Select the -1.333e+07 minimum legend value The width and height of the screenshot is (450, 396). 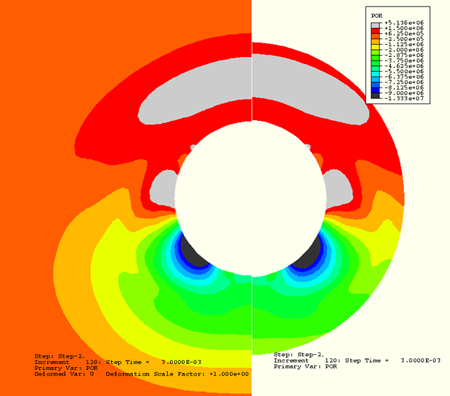pos(404,98)
